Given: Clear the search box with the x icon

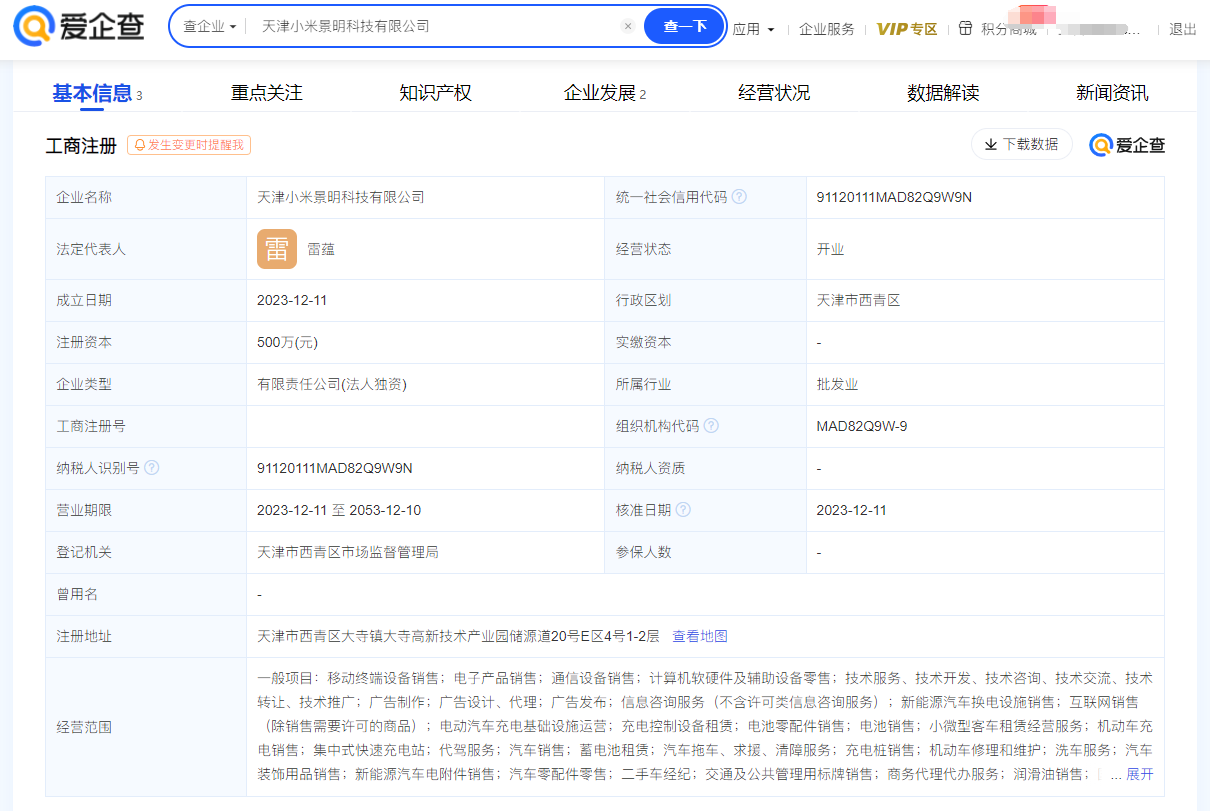Looking at the screenshot, I should [x=628, y=26].
